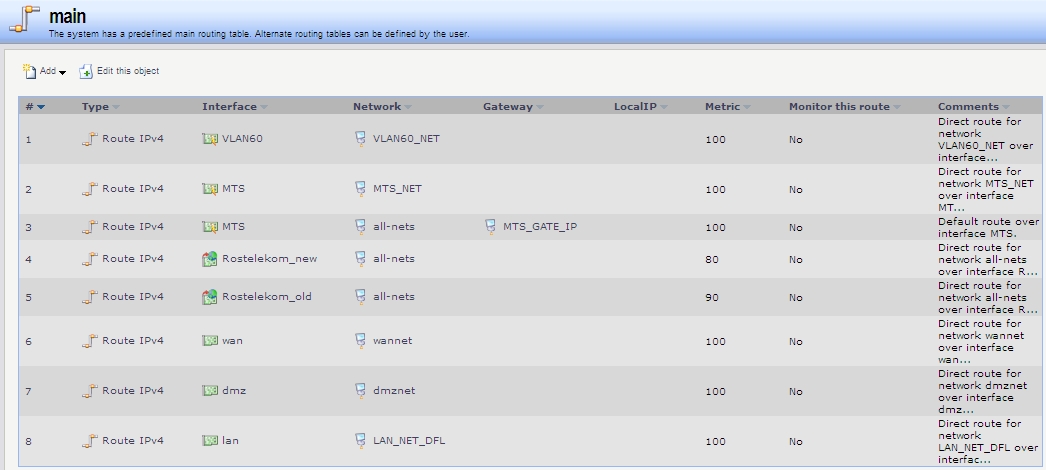Screen dimensions: 1046x470
Task: Select Default route over interface MTS comment
Action: click(989, 227)
